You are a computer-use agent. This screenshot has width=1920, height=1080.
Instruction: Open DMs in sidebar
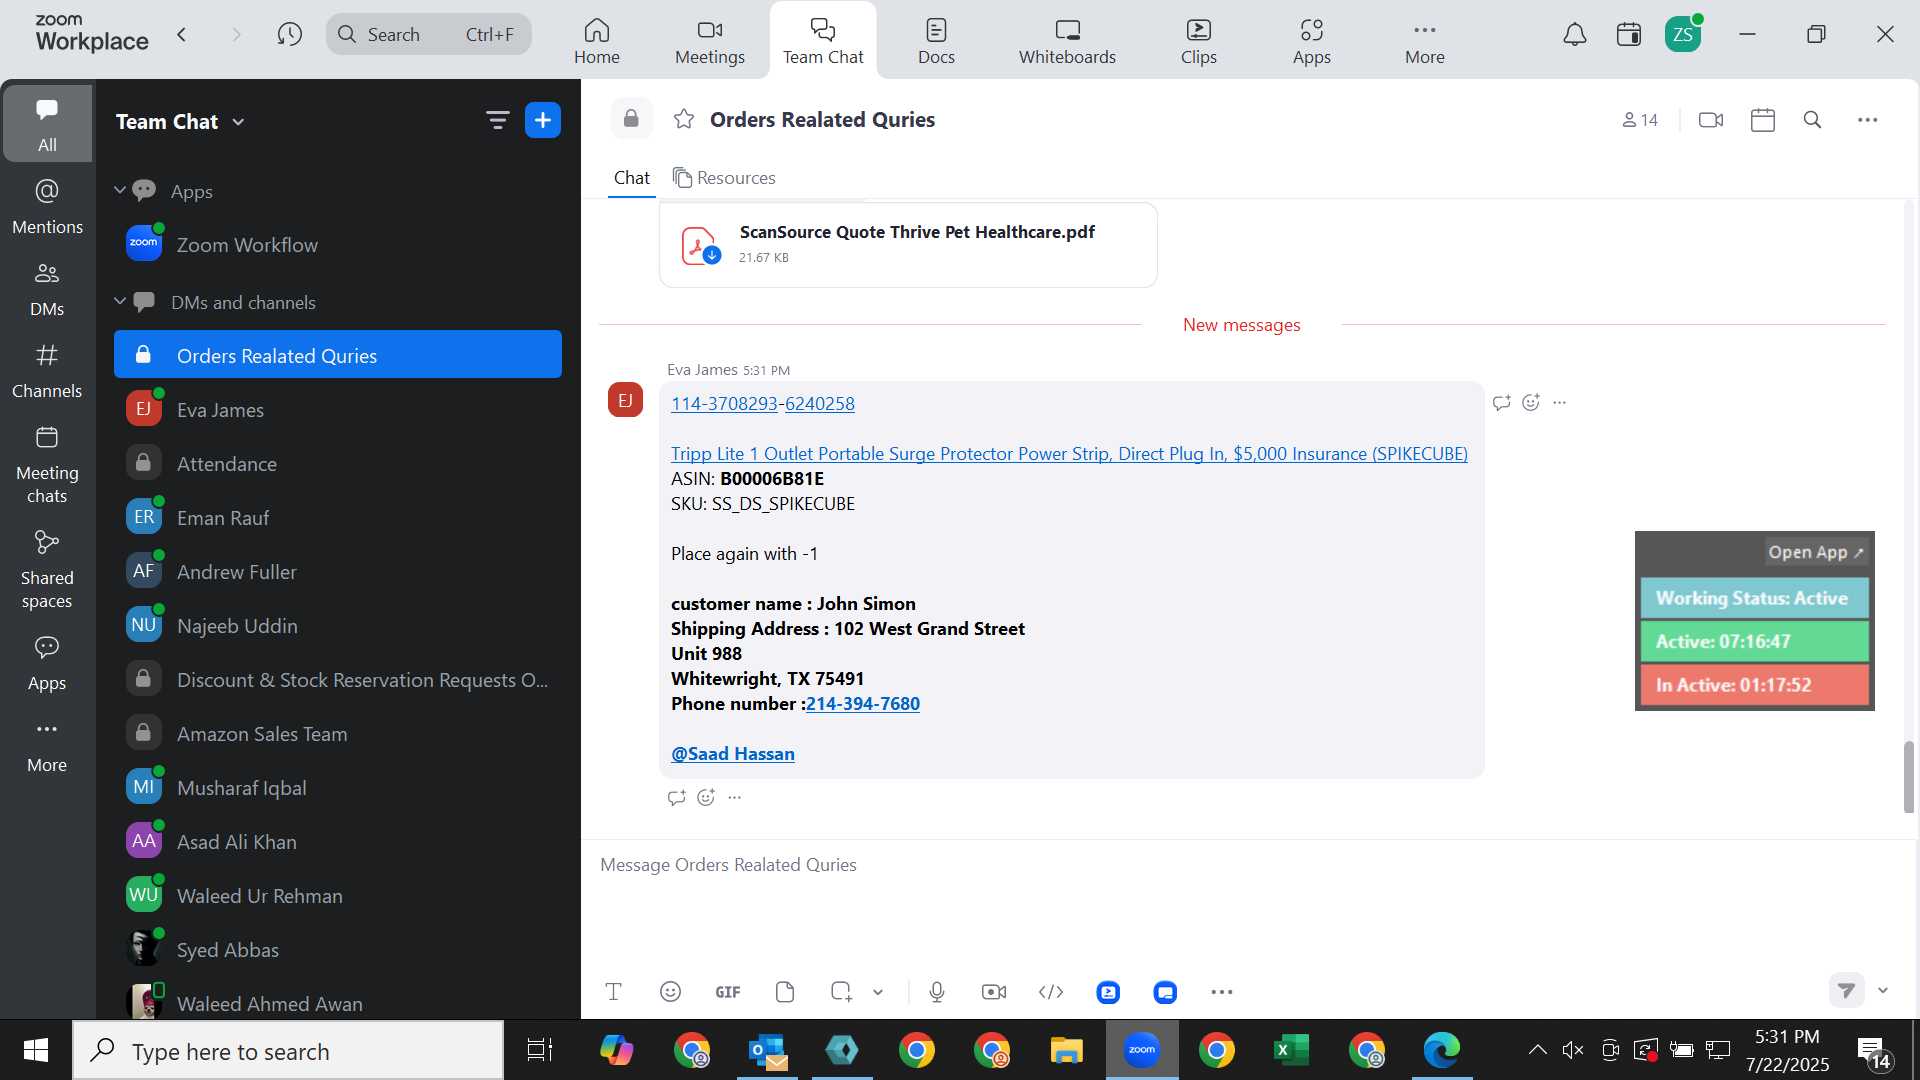[47, 289]
